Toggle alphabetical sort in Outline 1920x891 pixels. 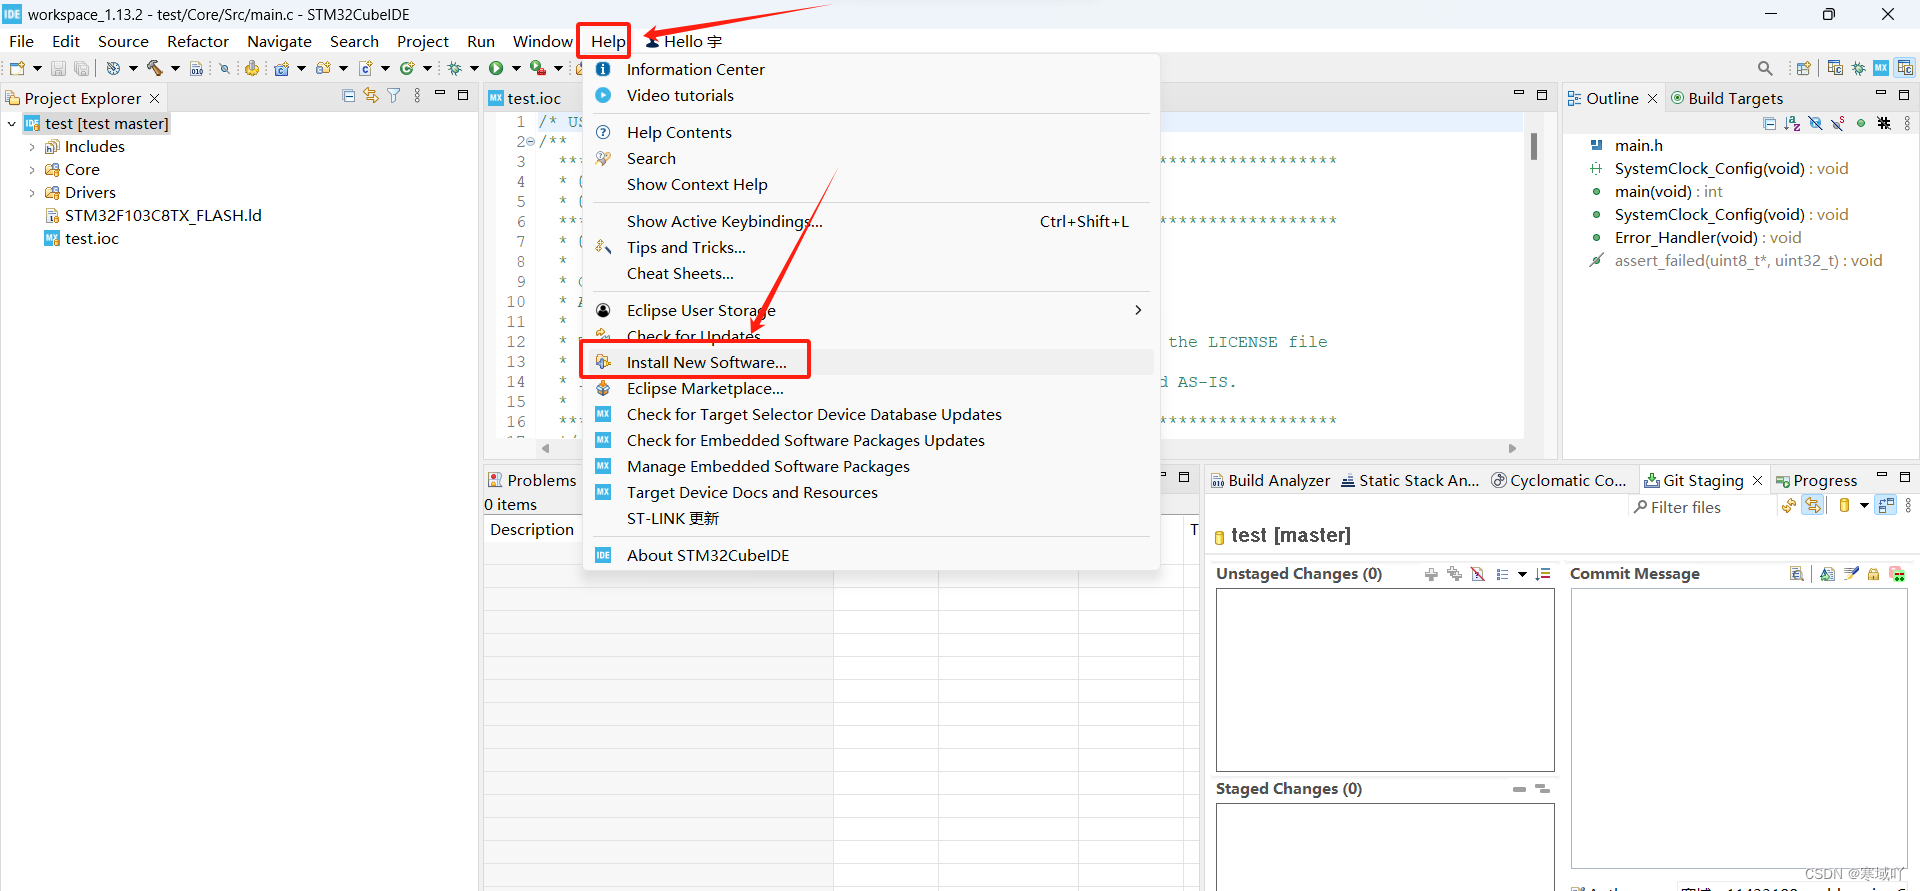coord(1792,123)
